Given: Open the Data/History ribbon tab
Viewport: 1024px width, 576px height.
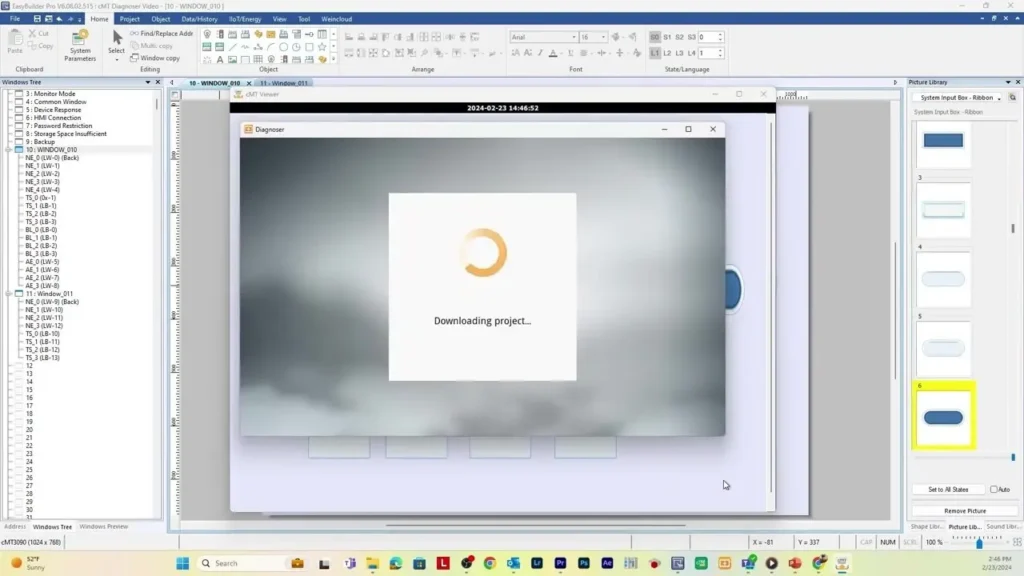Looking at the screenshot, I should [x=199, y=19].
